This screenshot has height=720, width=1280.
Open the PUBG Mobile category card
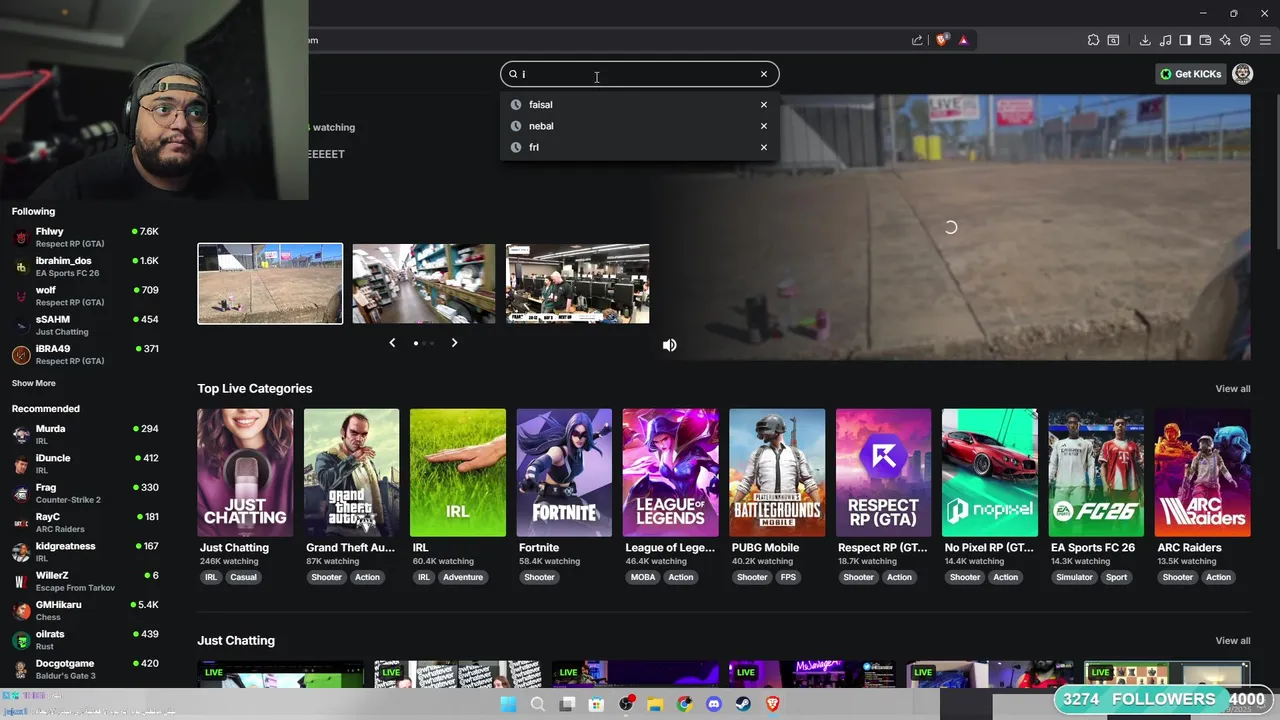coord(777,473)
